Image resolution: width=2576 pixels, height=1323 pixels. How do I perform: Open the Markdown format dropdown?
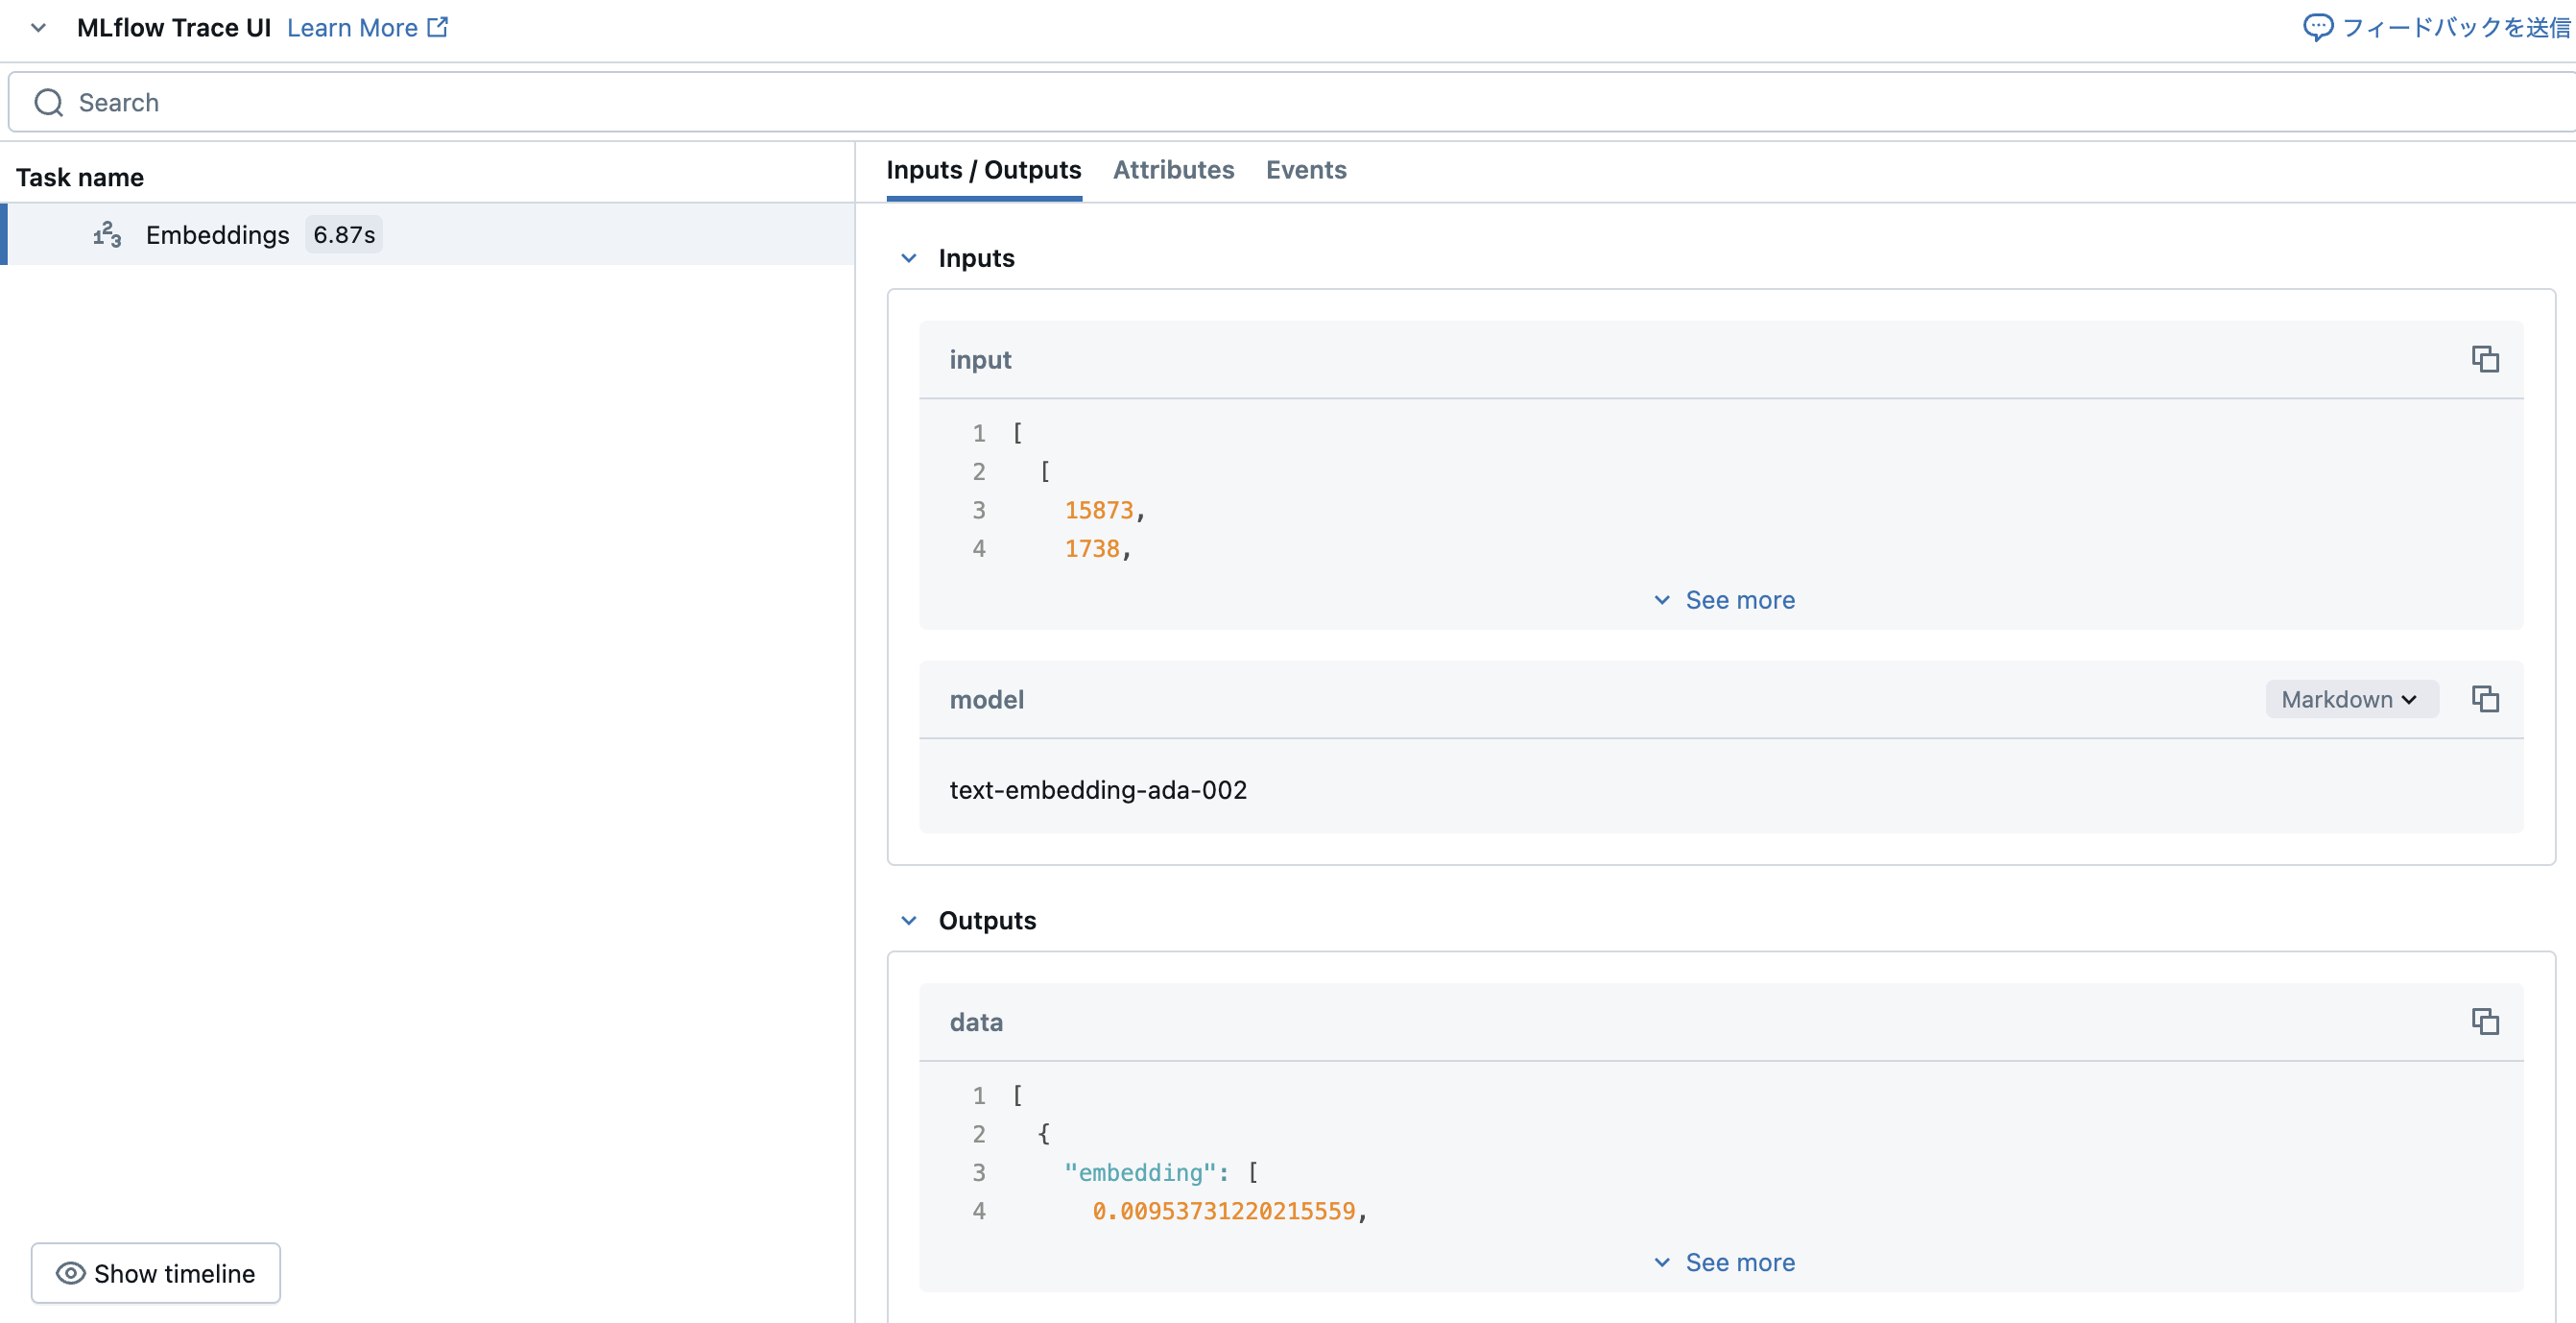[x=2350, y=699]
